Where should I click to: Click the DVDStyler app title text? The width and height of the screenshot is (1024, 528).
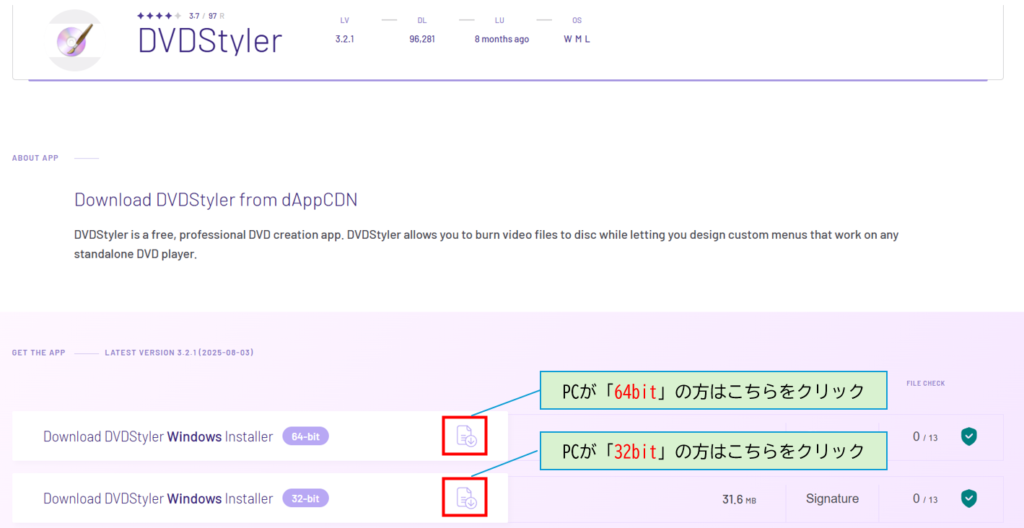click(x=210, y=41)
